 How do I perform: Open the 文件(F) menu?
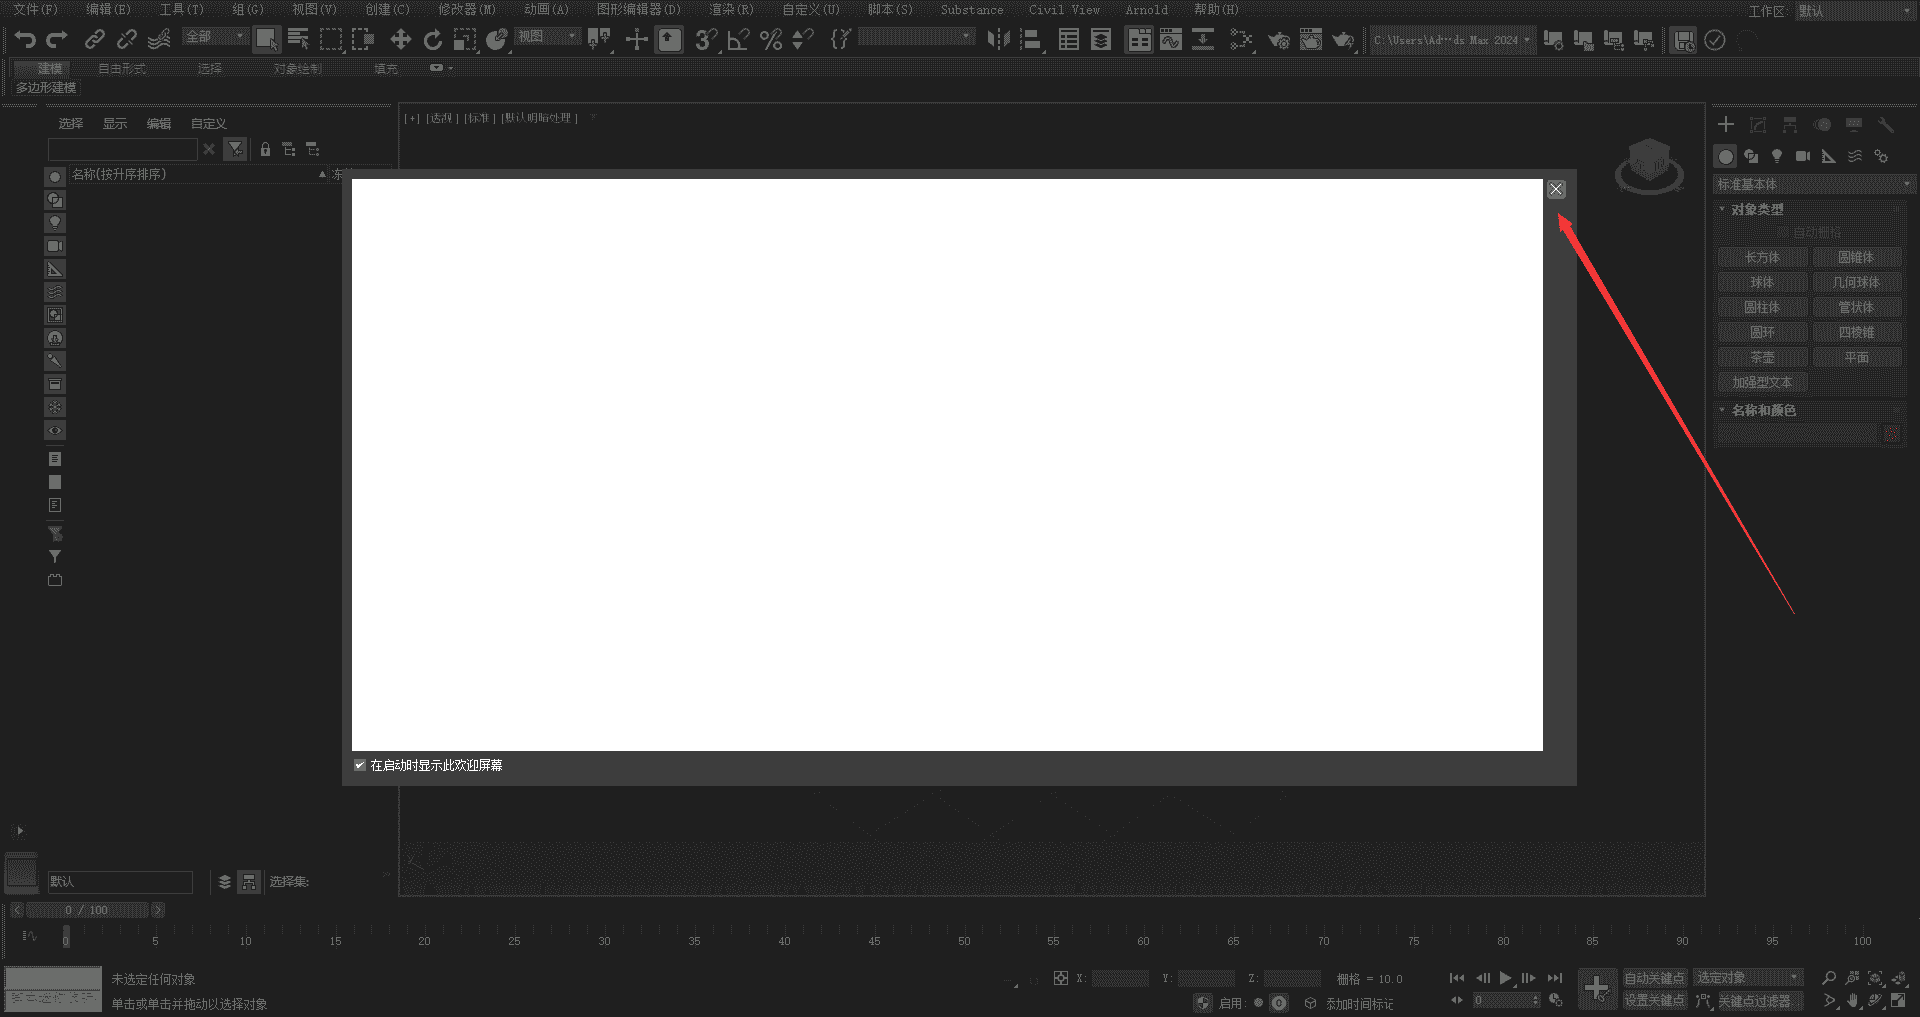pos(35,9)
